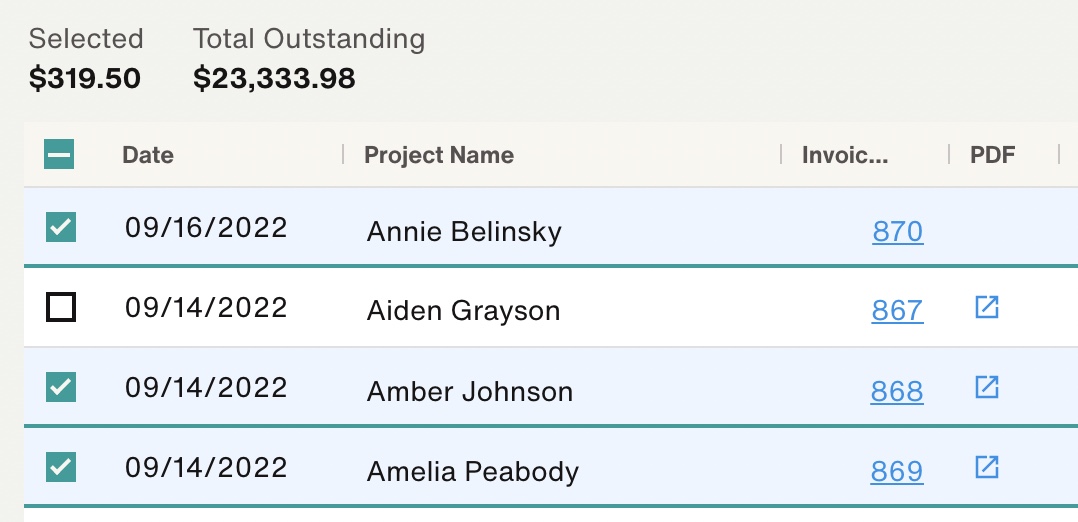The height and width of the screenshot is (522, 1078).
Task: Open PDF for Aiden Grayson invoice
Action: 987,307
